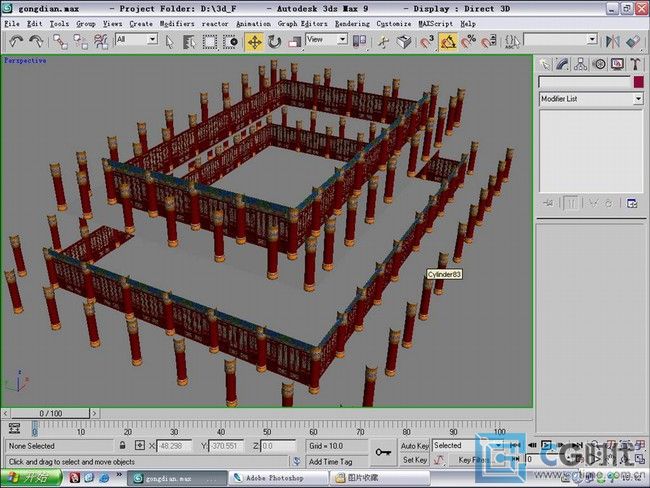Open the MAXScript menu
650x488 pixels.
pos(436,24)
